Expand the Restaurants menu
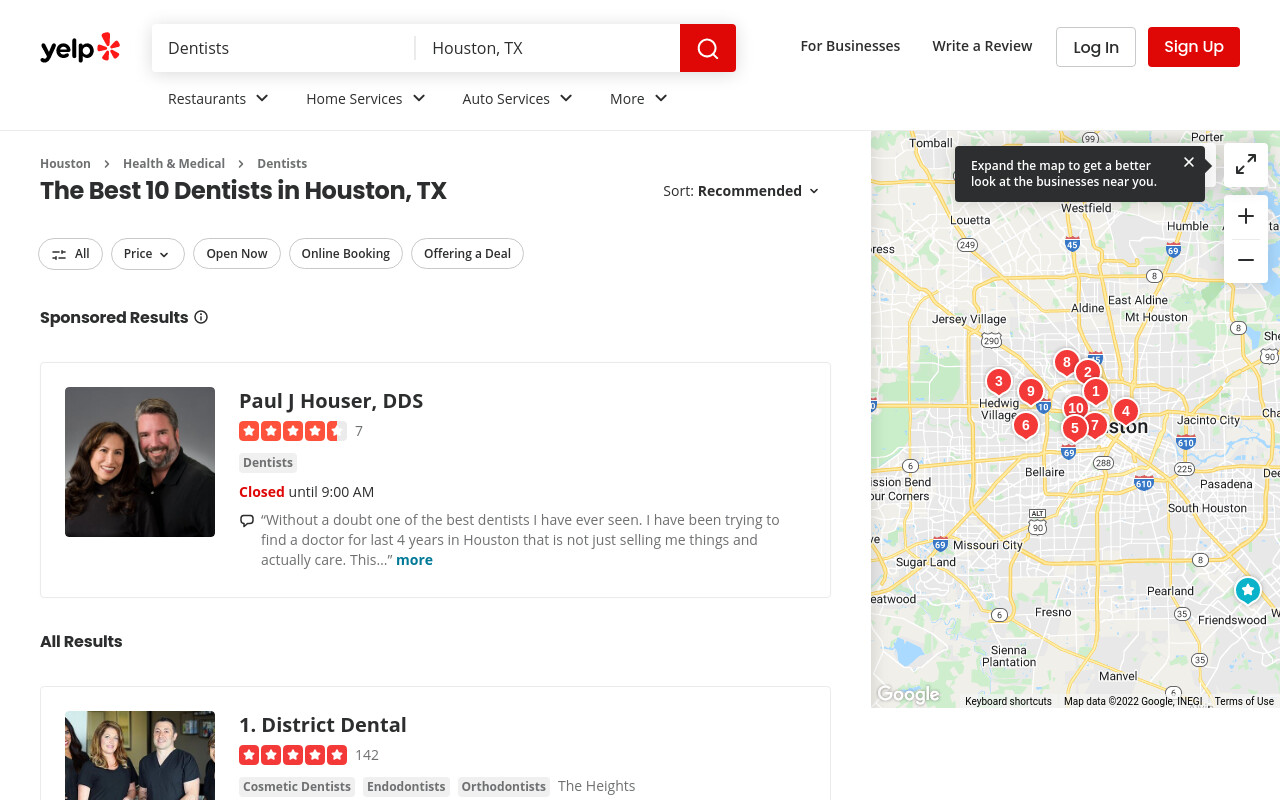 pyautogui.click(x=219, y=99)
